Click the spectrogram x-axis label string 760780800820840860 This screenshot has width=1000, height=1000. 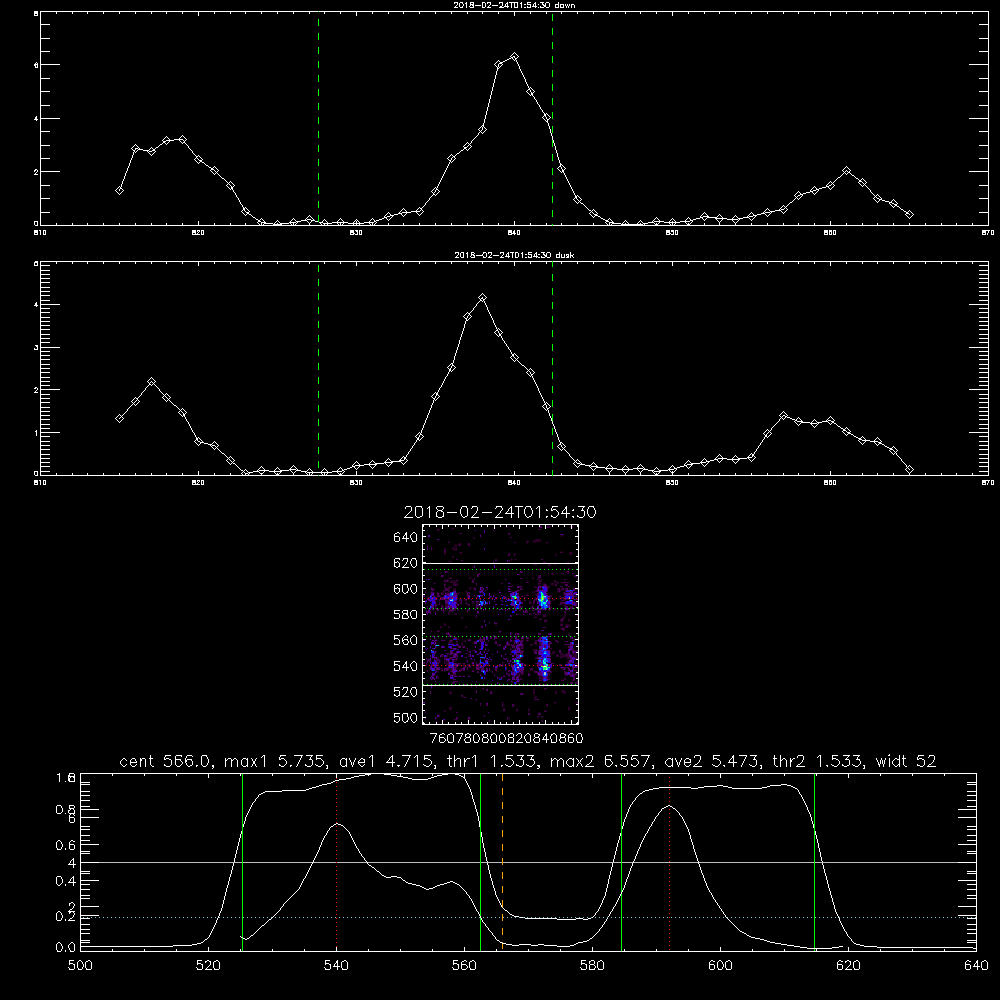[x=506, y=738]
